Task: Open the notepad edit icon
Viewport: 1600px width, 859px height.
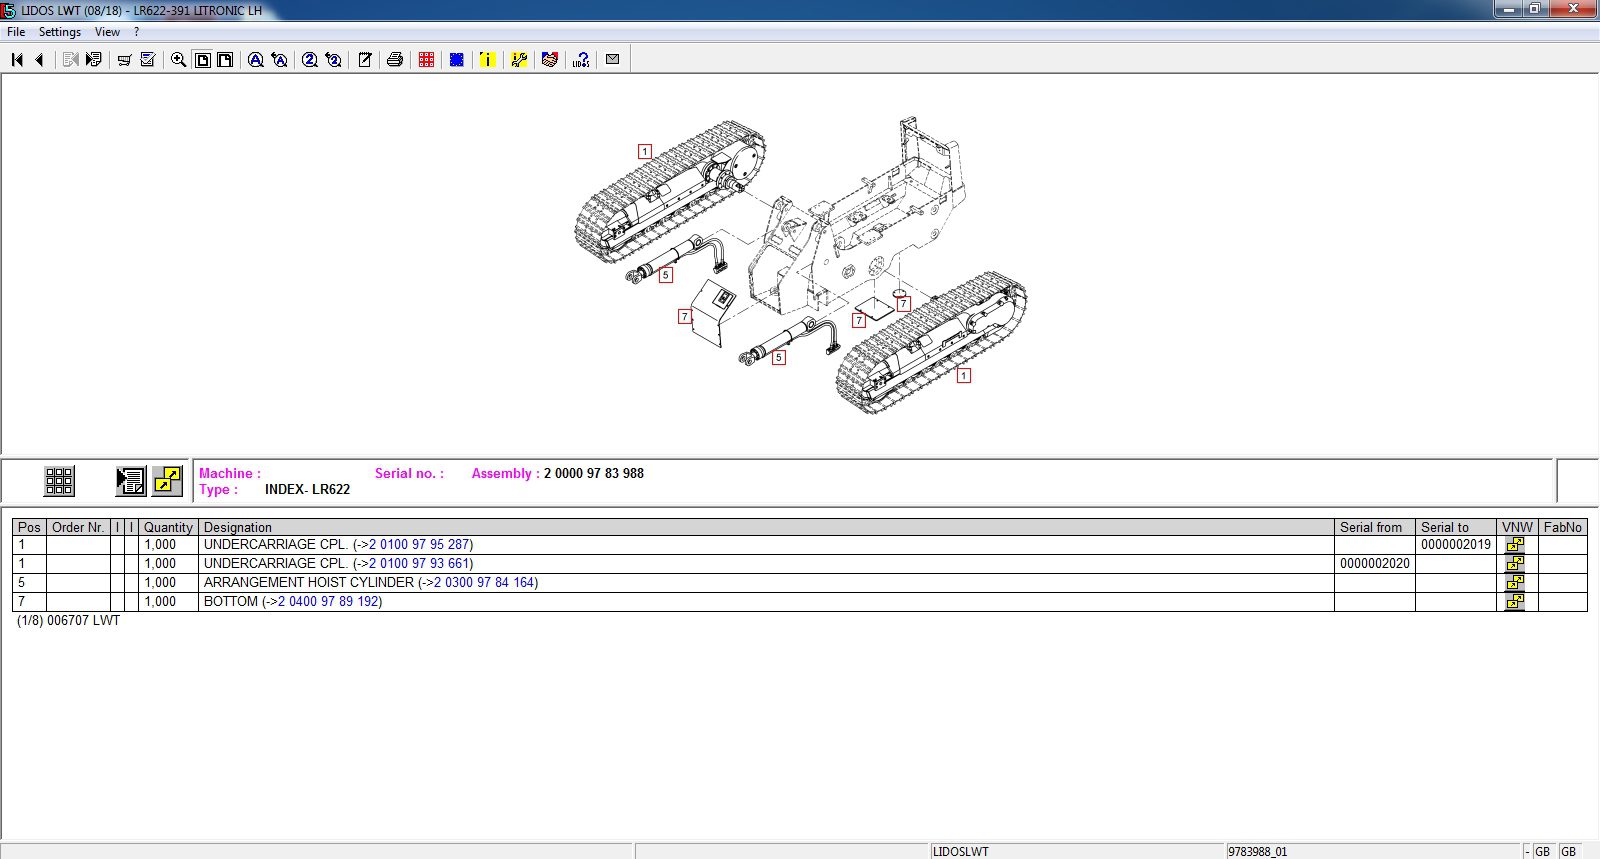Action: point(365,60)
